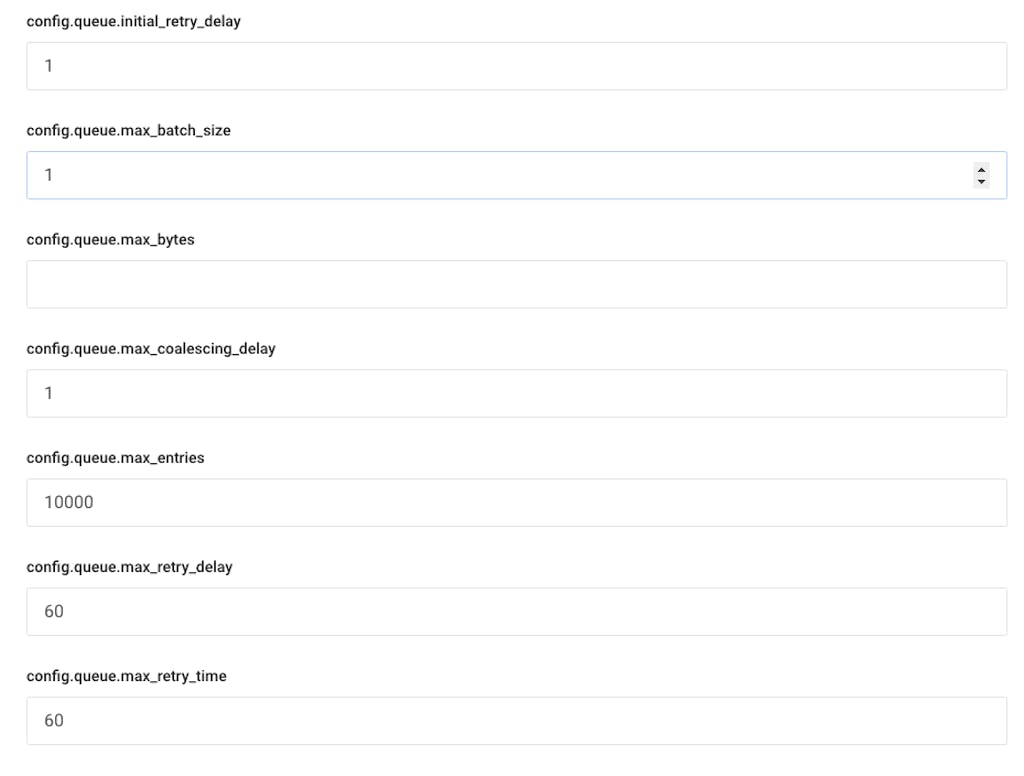Click the max_entries input field
The height and width of the screenshot is (776, 1024).
coord(516,502)
